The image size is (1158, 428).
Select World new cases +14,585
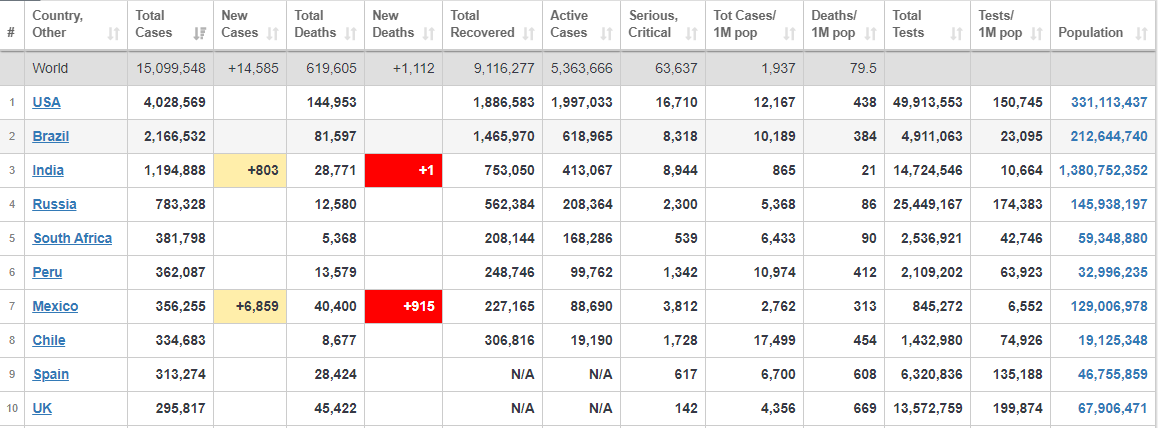(253, 69)
